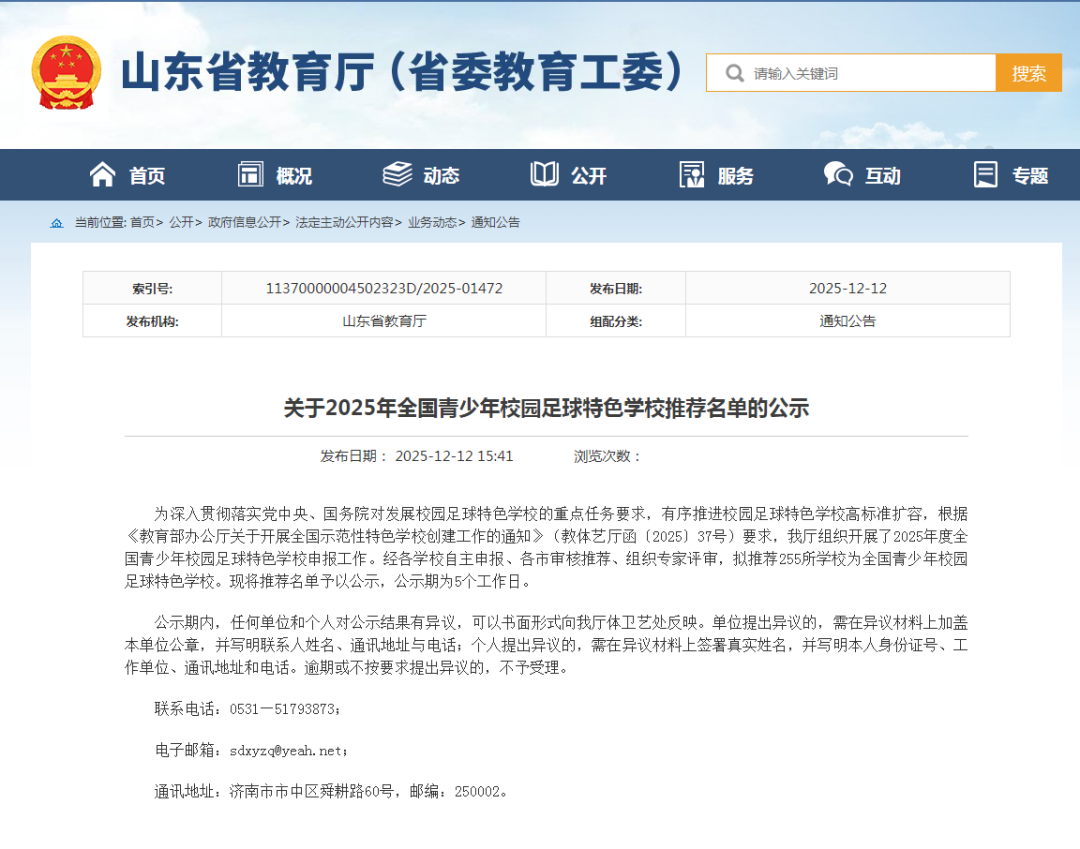
Task: Click the breadcrumb location icon
Action: [57, 223]
